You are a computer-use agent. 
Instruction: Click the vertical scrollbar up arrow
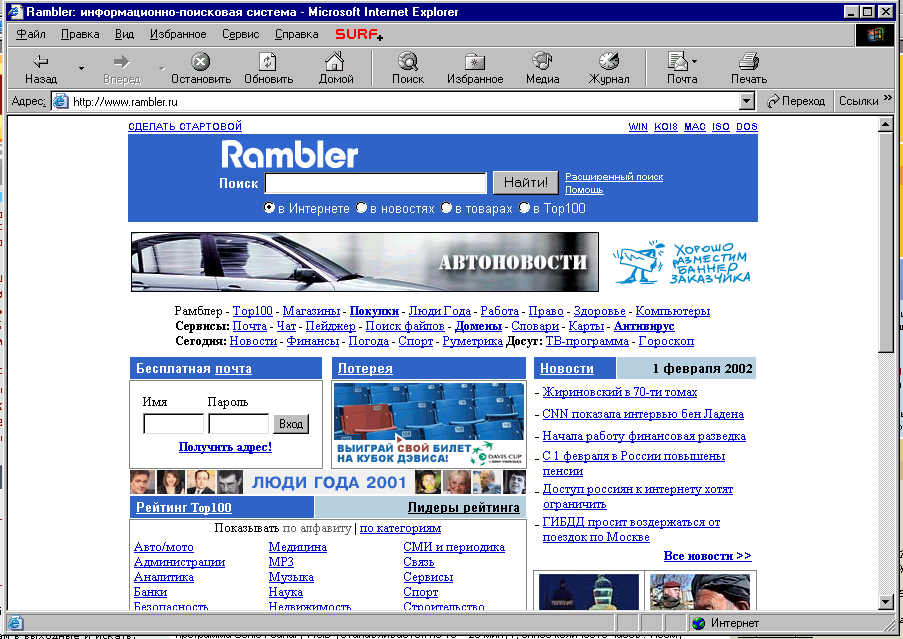[x=886, y=124]
